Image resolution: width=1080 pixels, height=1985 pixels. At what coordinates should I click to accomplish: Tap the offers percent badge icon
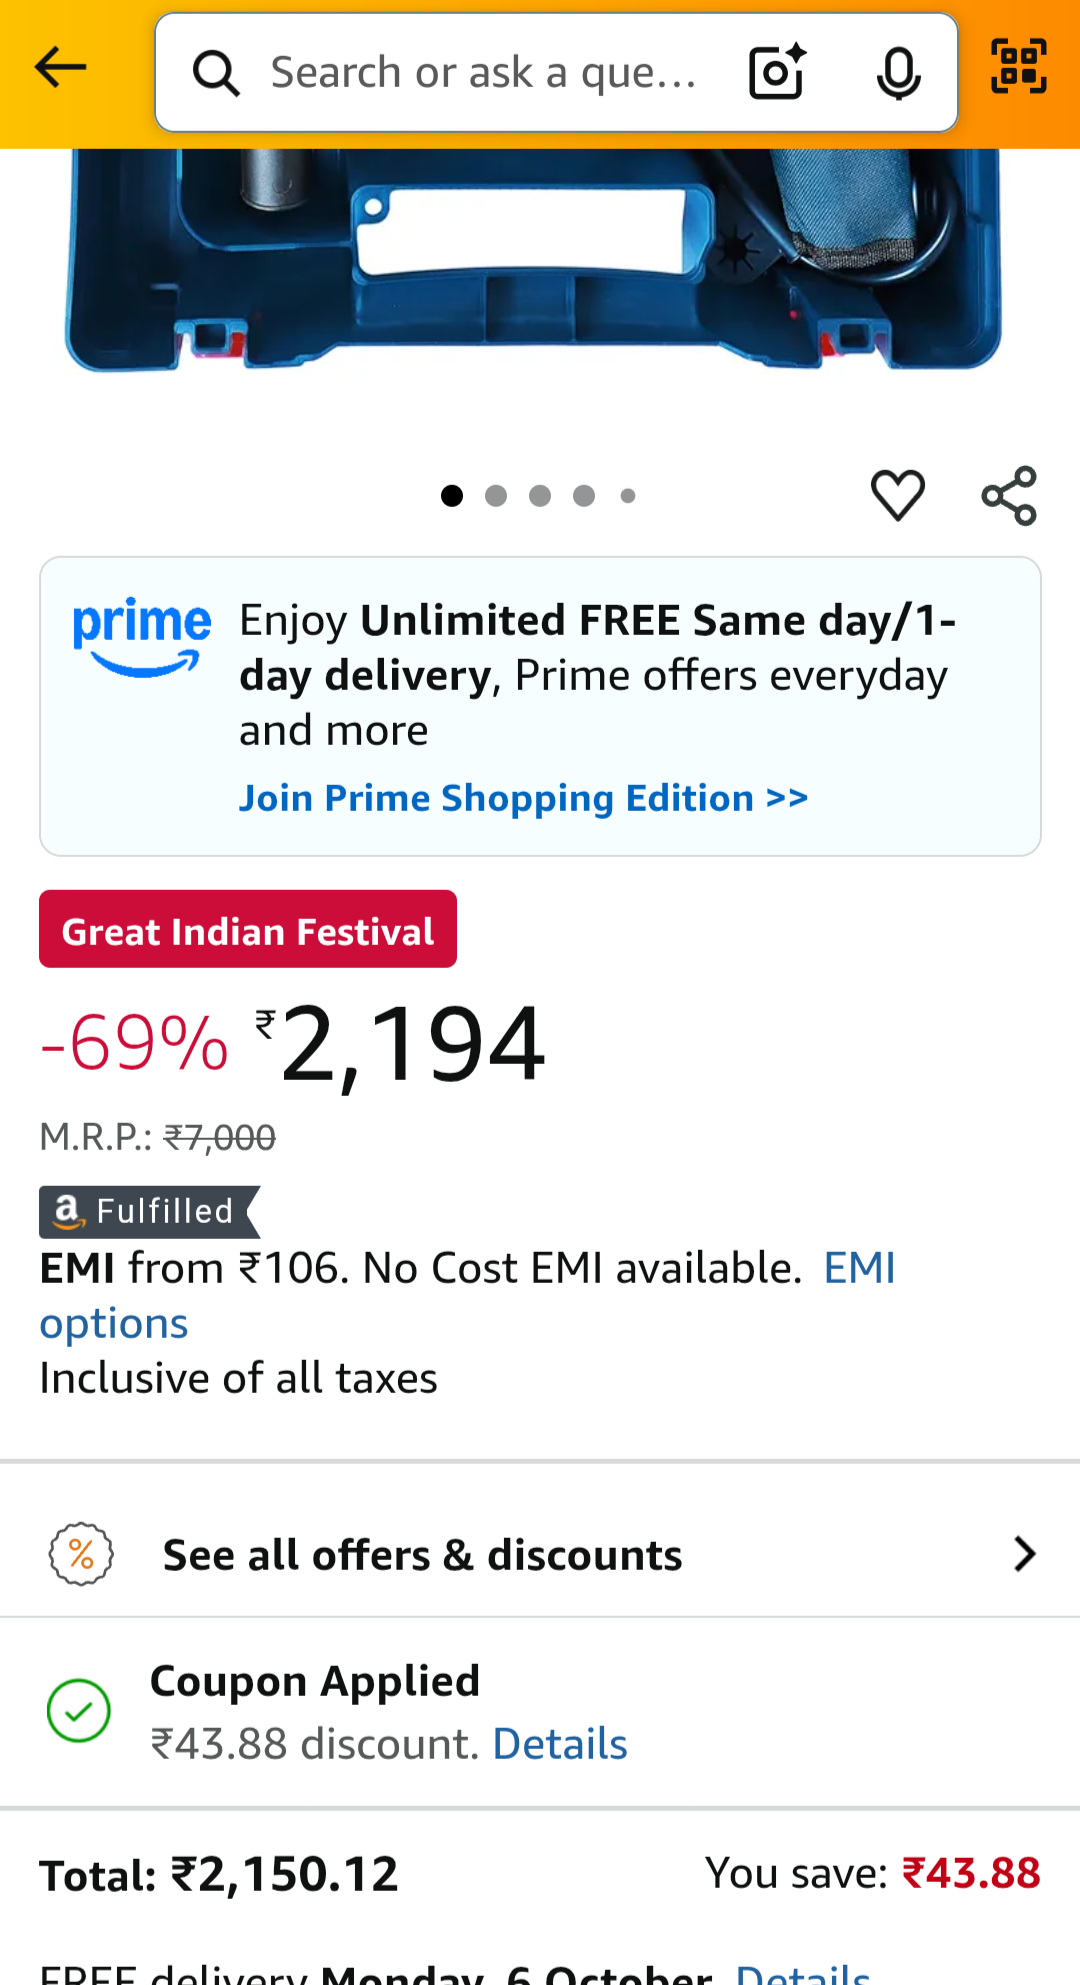click(x=81, y=1554)
